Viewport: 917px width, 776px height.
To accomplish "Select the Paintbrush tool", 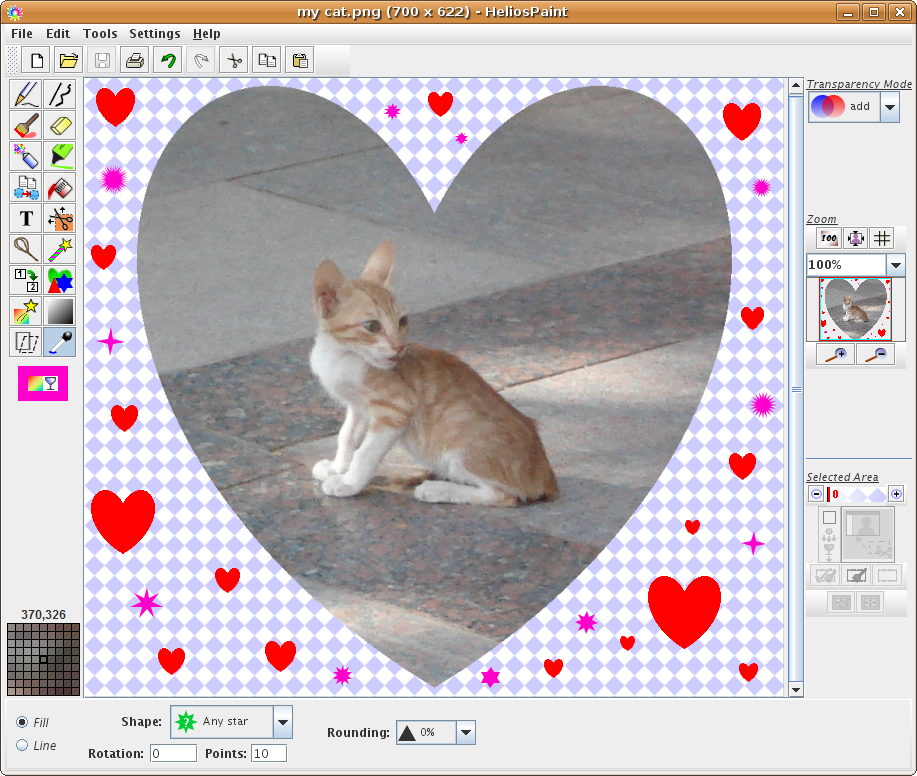I will [x=26, y=125].
